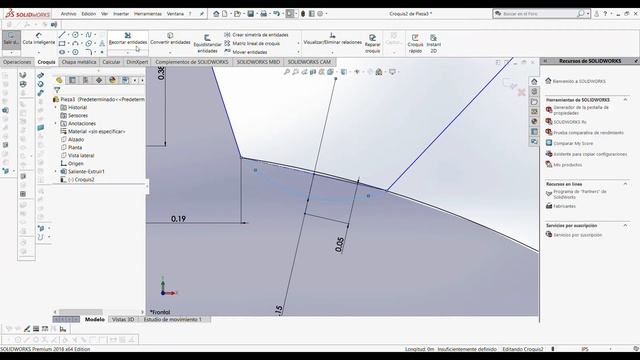Toggle Instant 2D
The width and height of the screenshot is (640, 360).
(x=433, y=44)
